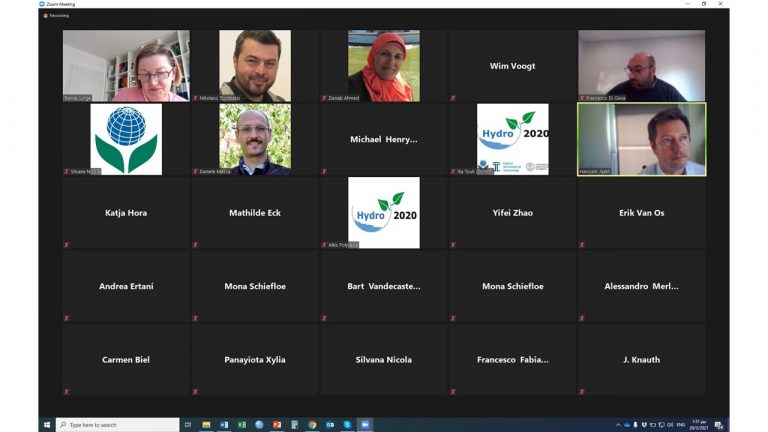Open Word from the taskbar

pos(224,425)
